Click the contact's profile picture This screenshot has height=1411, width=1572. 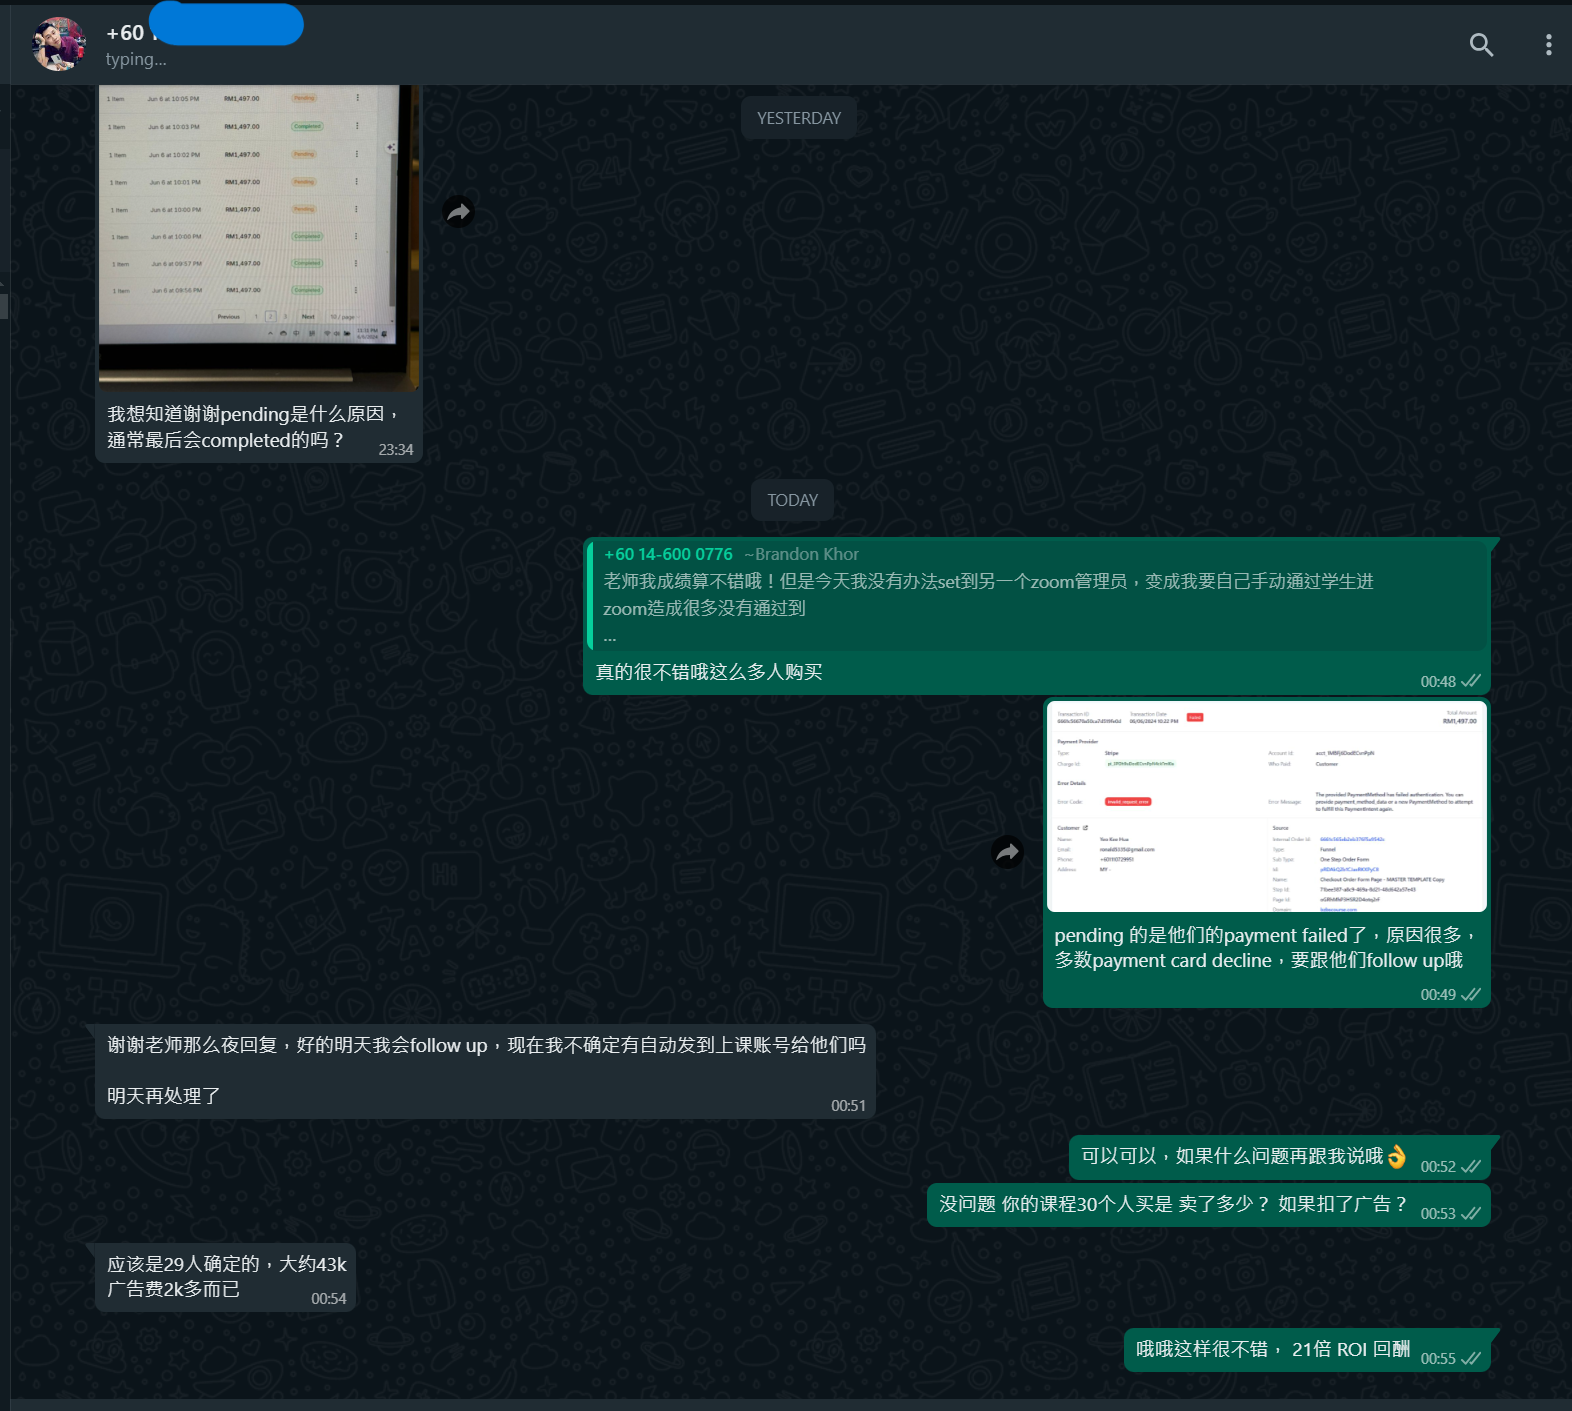[59, 45]
